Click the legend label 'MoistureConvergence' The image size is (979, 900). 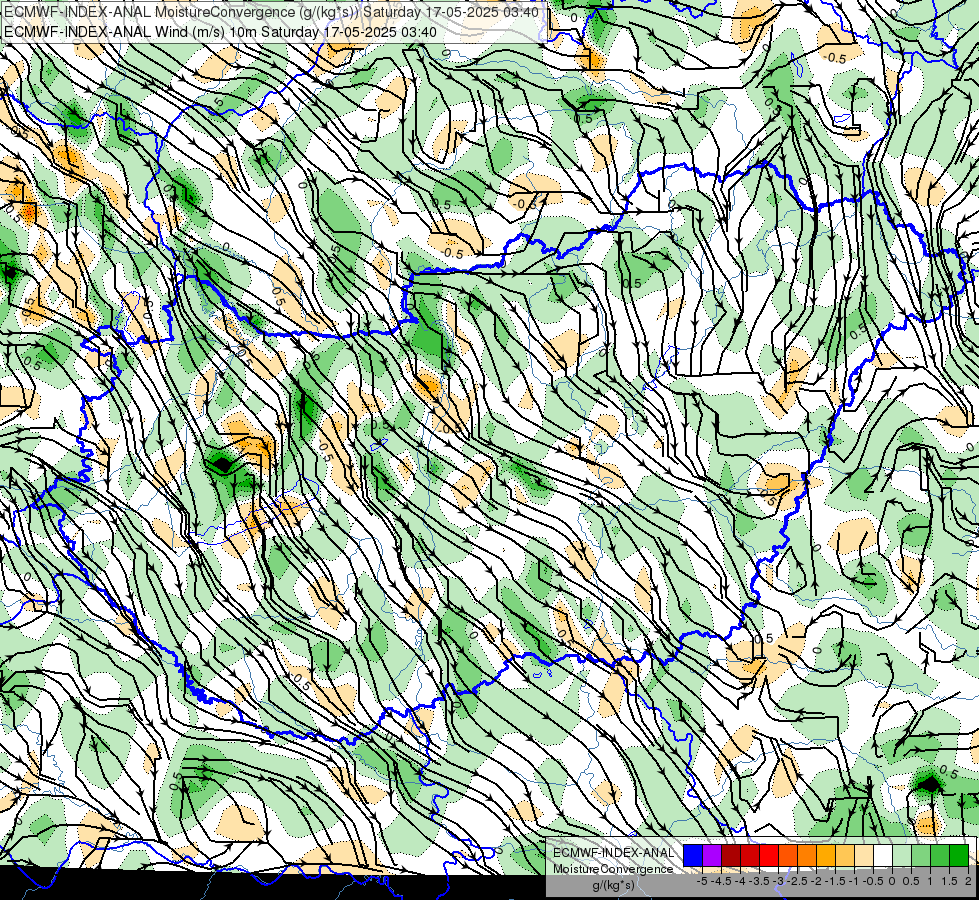click(x=613, y=869)
